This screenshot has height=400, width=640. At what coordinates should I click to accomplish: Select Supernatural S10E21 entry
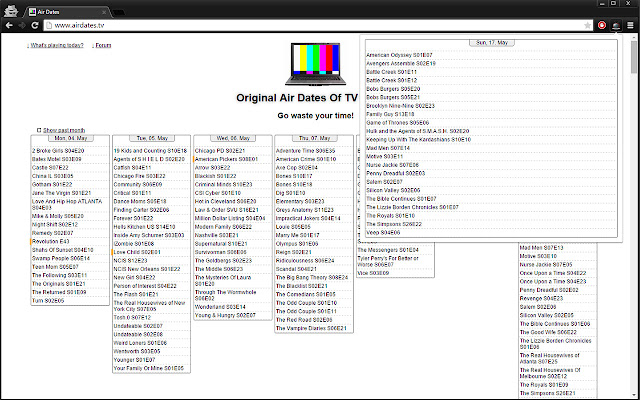[221, 244]
